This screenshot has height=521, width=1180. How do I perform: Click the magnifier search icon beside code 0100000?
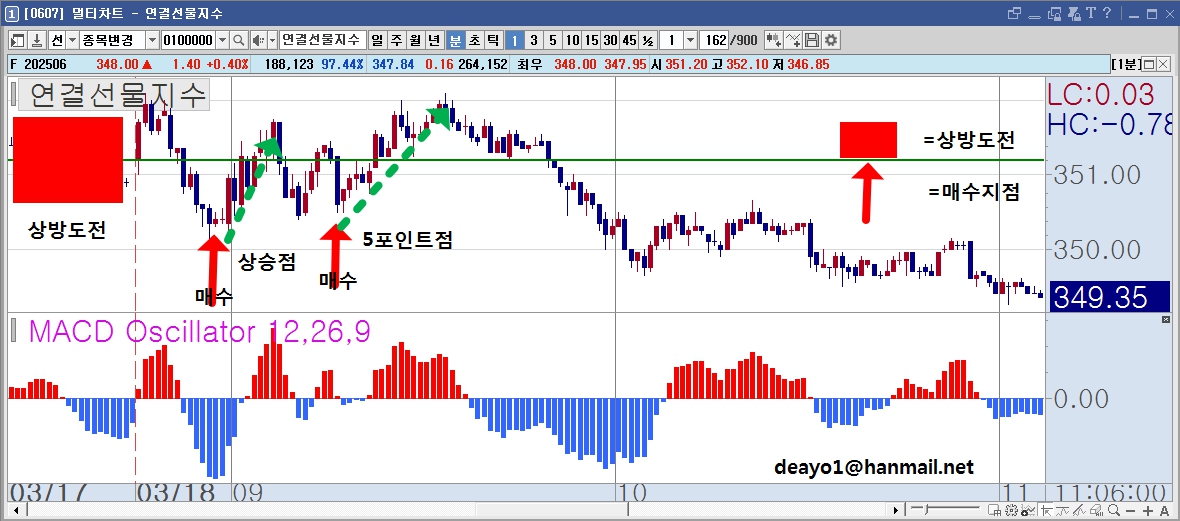(x=239, y=40)
